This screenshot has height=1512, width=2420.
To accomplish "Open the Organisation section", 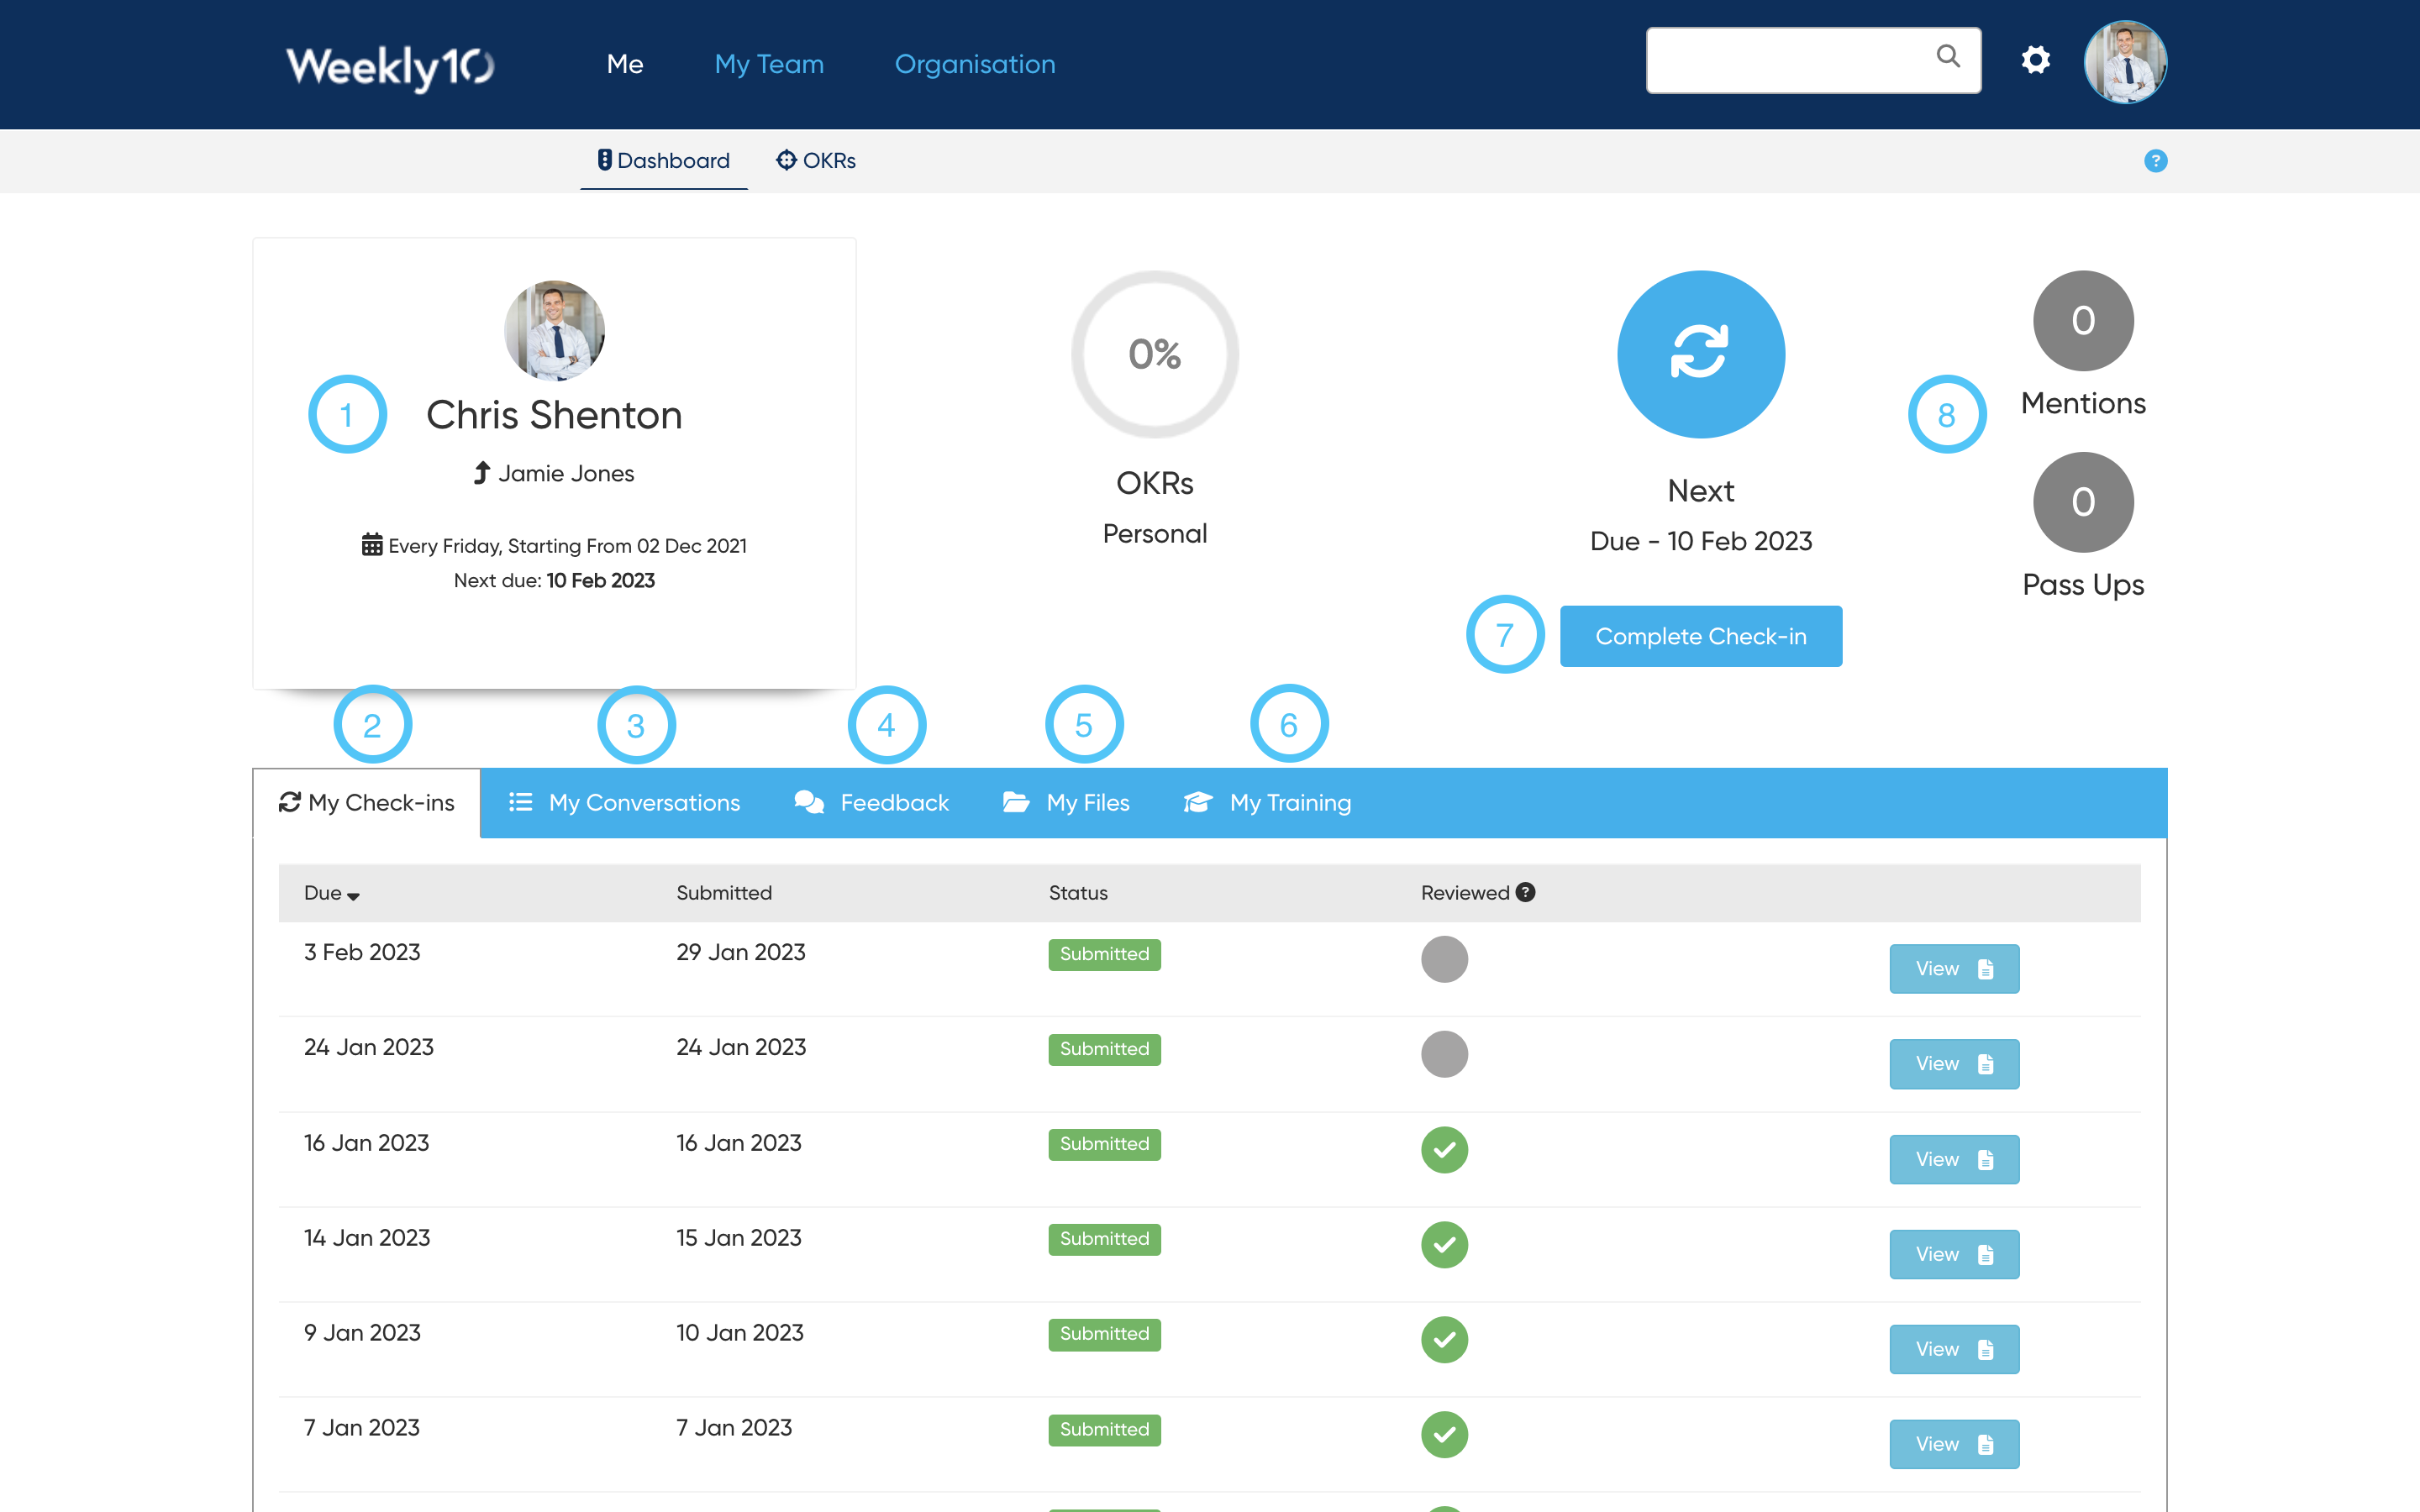I will pos(974,63).
